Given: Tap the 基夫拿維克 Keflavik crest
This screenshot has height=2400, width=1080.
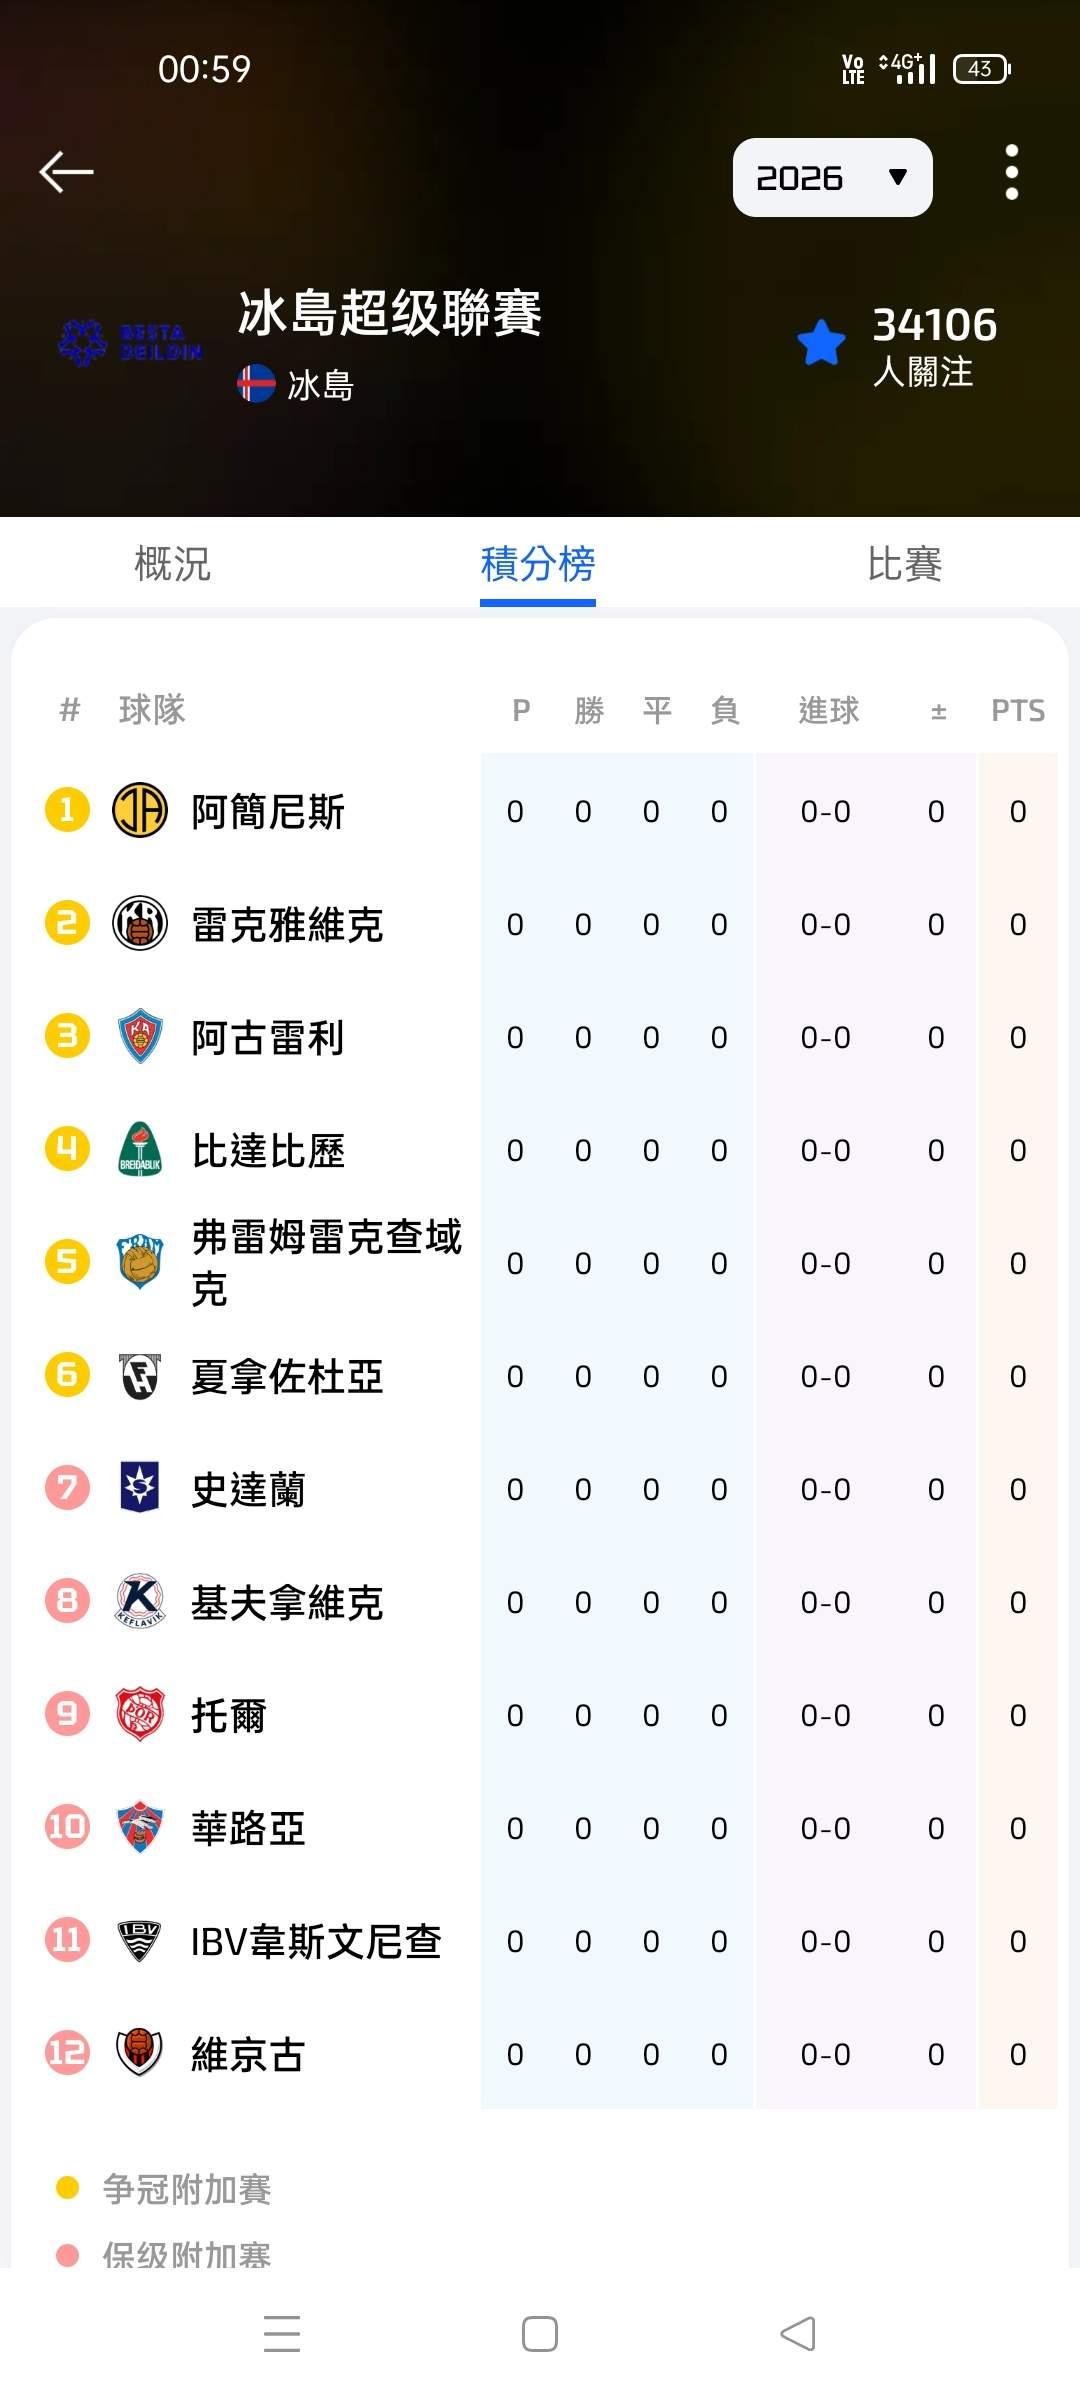Looking at the screenshot, I should coord(140,1601).
